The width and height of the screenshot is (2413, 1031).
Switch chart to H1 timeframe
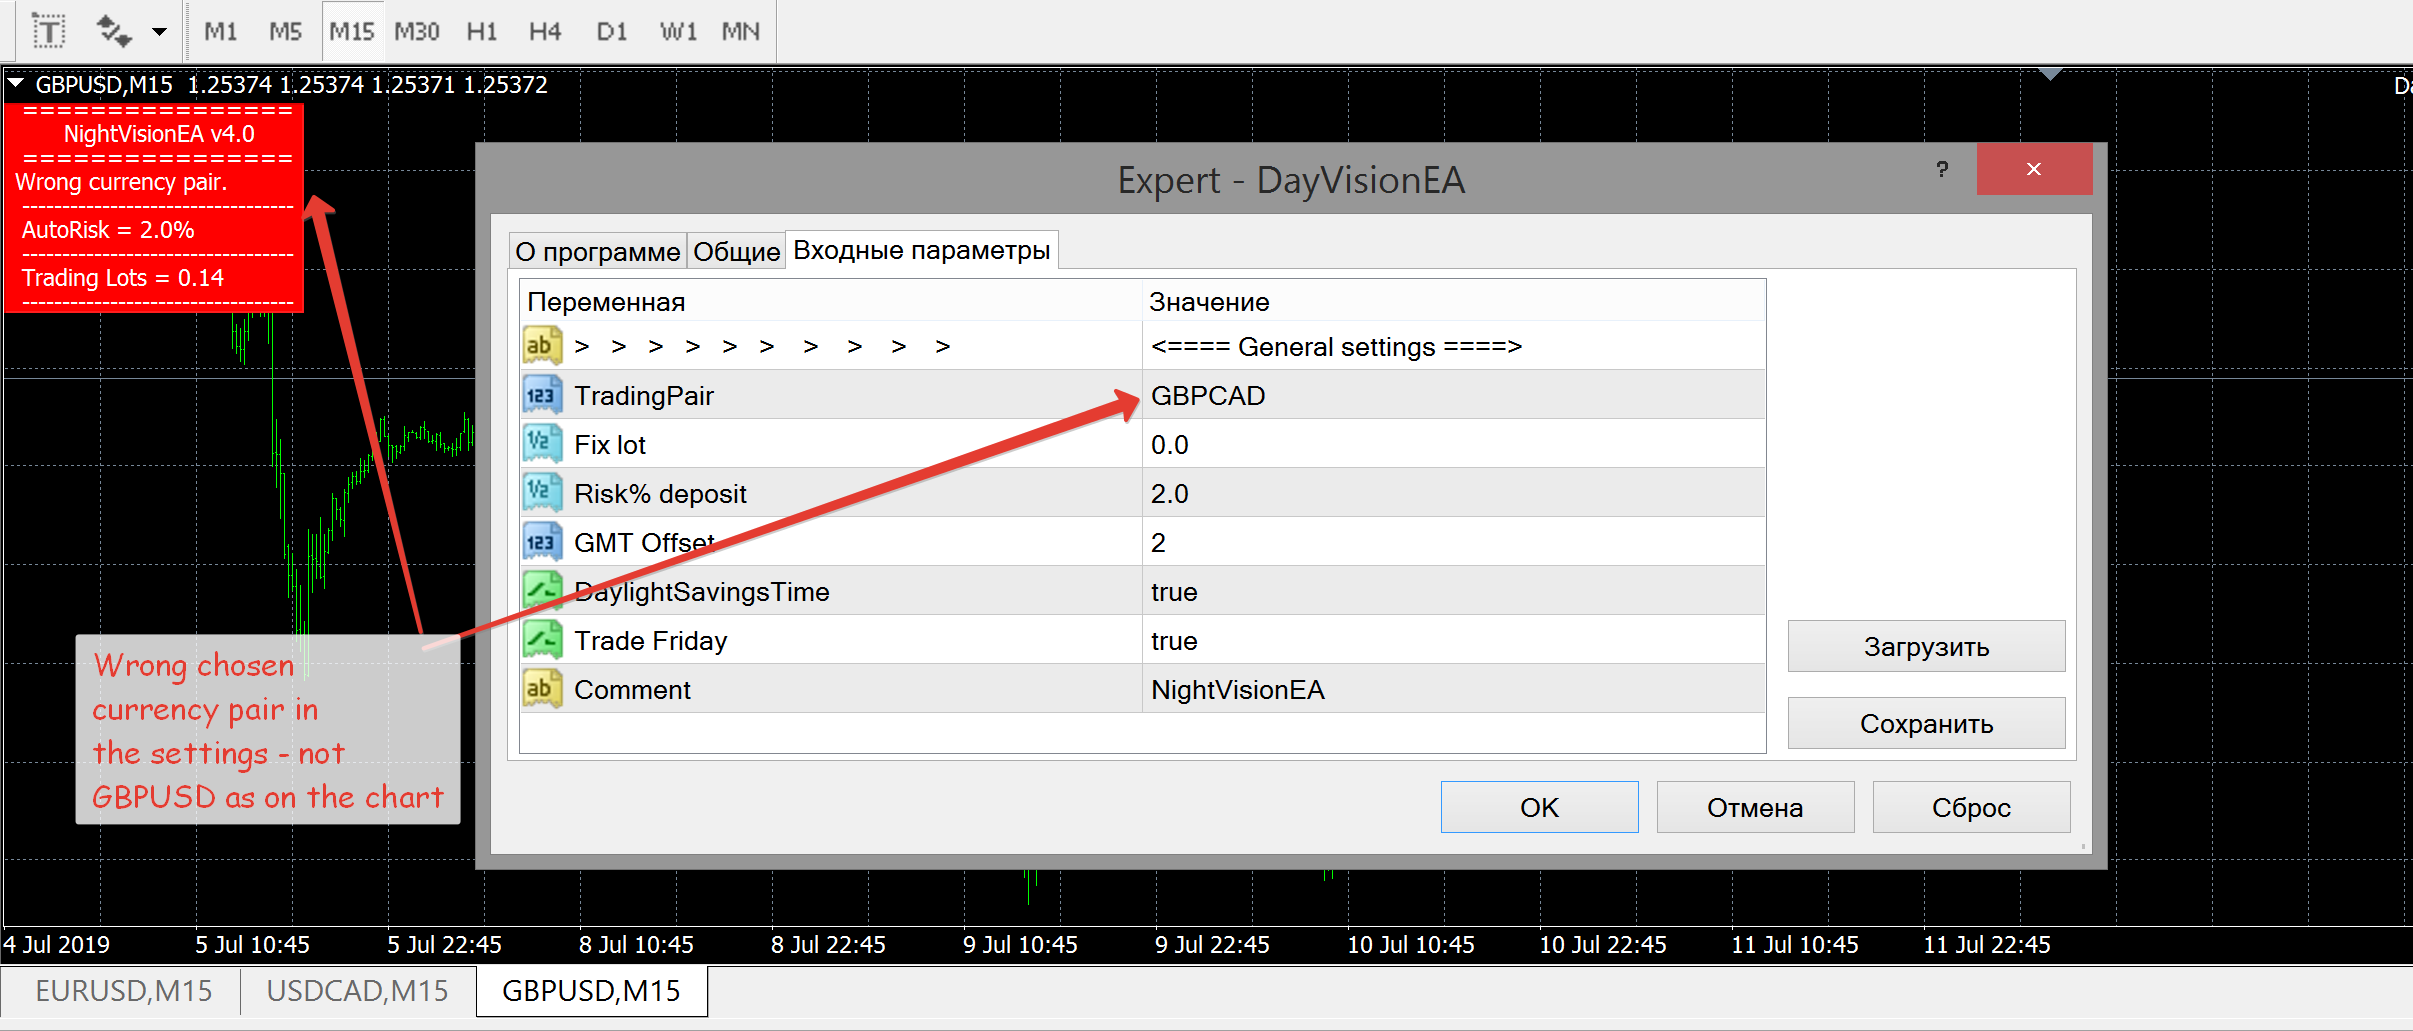click(x=481, y=31)
